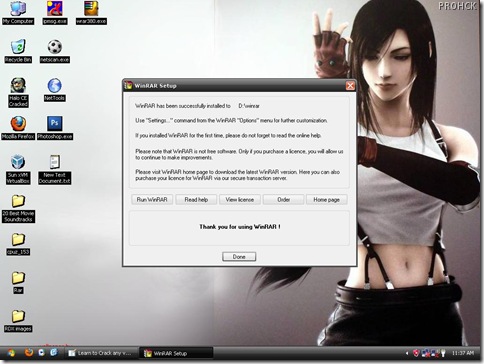Click the power plug tray icon
Screen dimensions: 484x364
443,353
